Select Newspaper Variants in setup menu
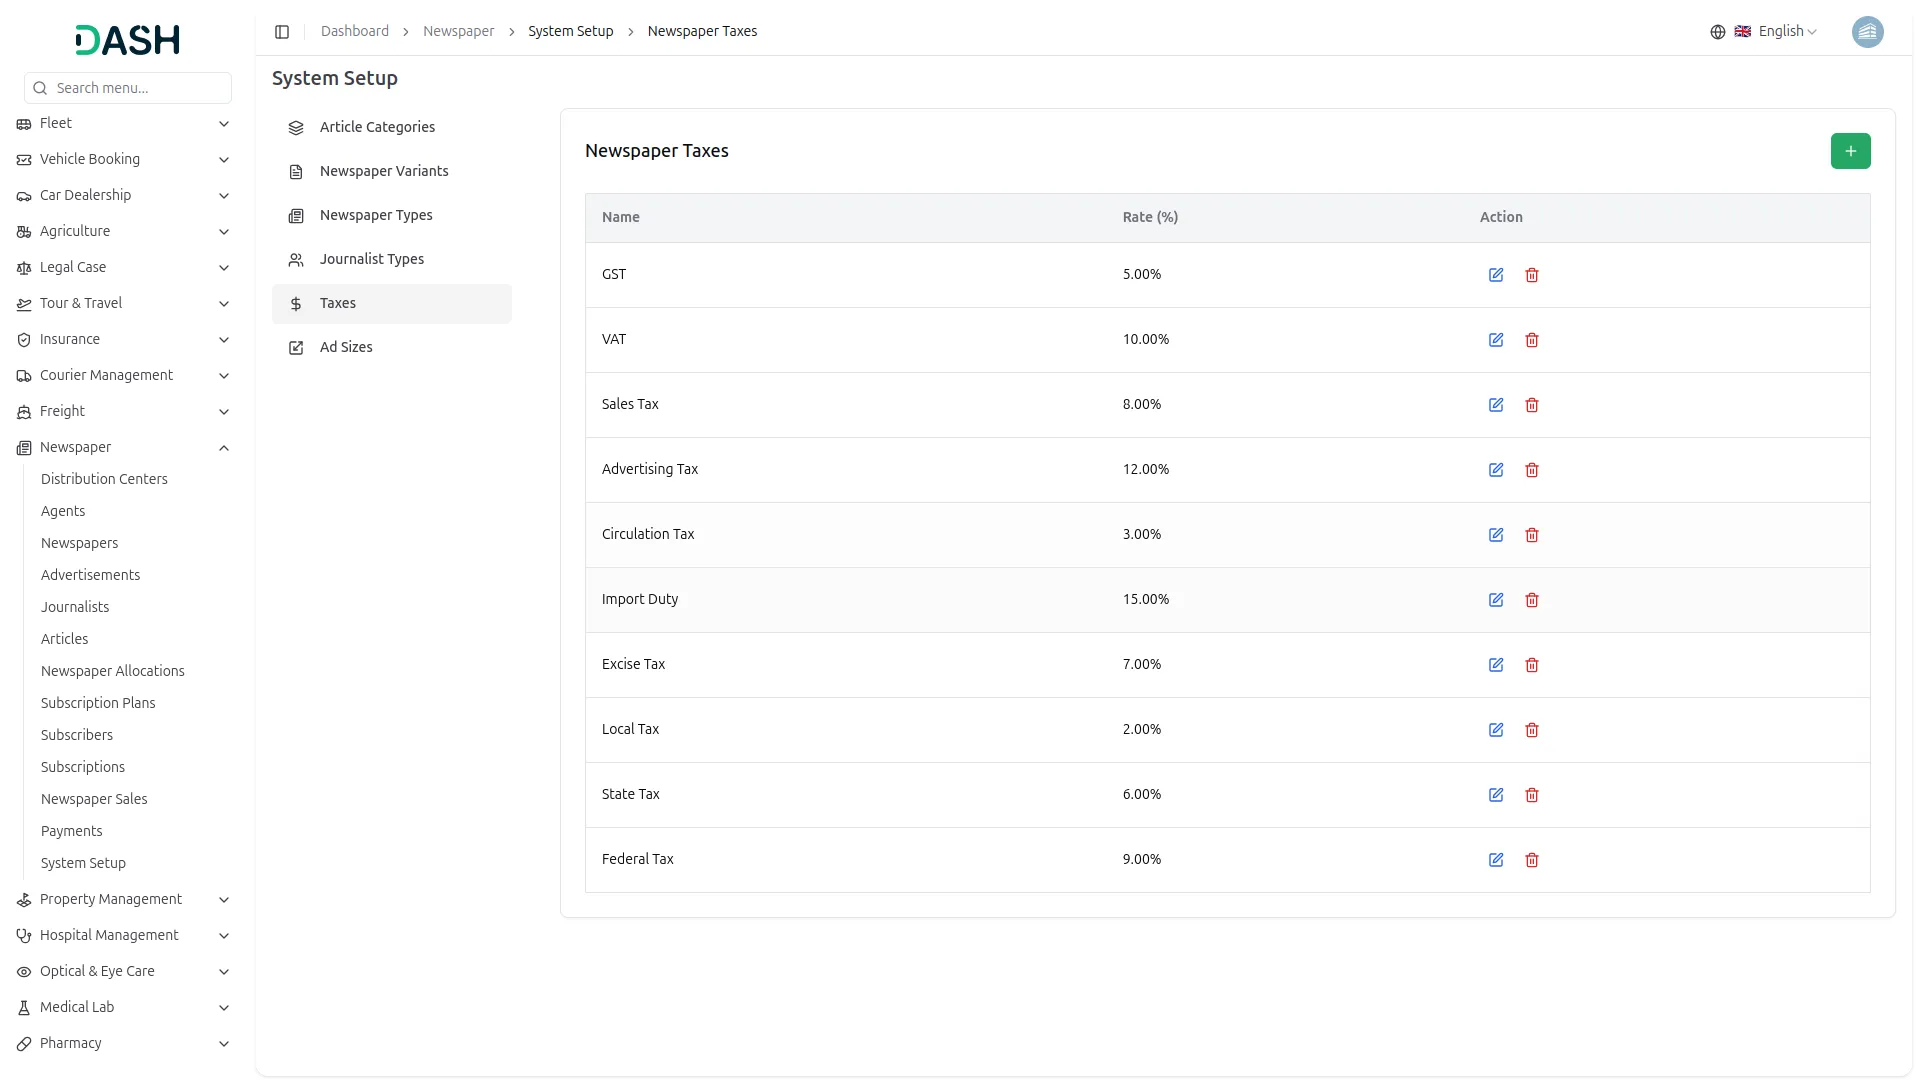The image size is (1920, 1080). click(384, 171)
